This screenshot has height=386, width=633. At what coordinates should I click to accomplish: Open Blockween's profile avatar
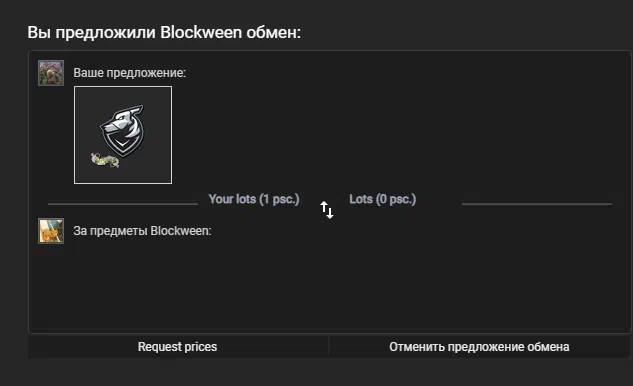point(51,231)
